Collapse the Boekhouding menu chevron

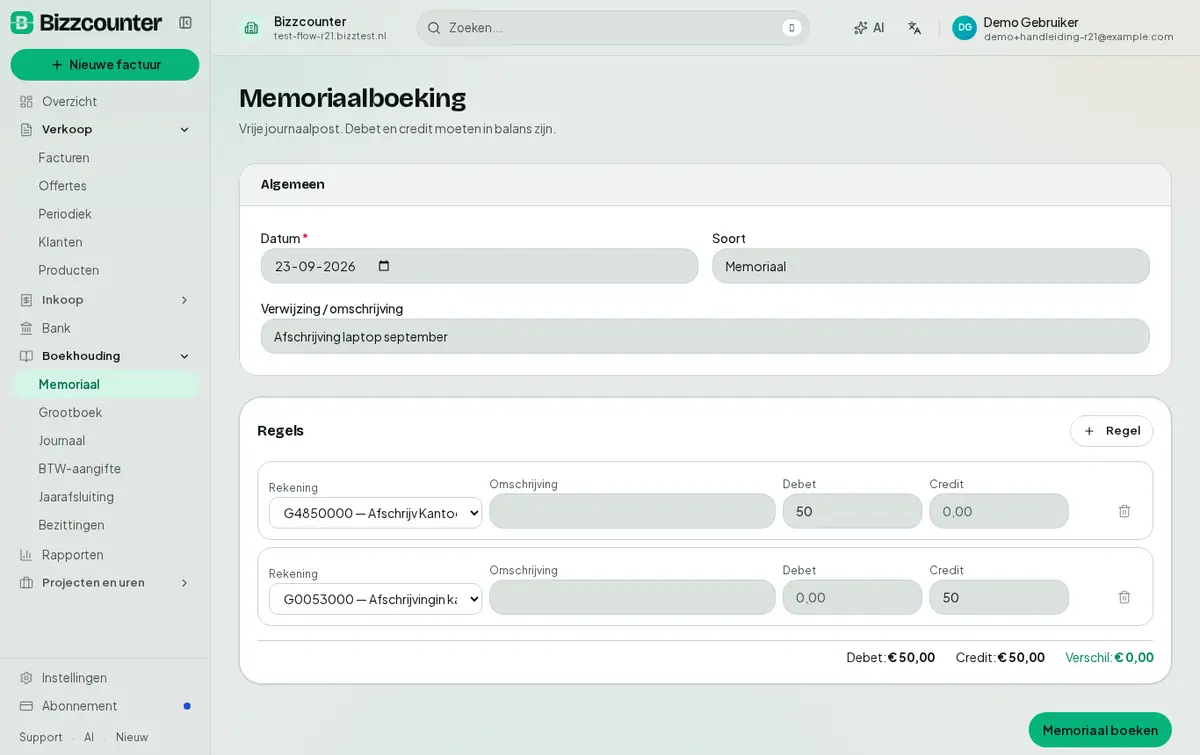pos(184,356)
